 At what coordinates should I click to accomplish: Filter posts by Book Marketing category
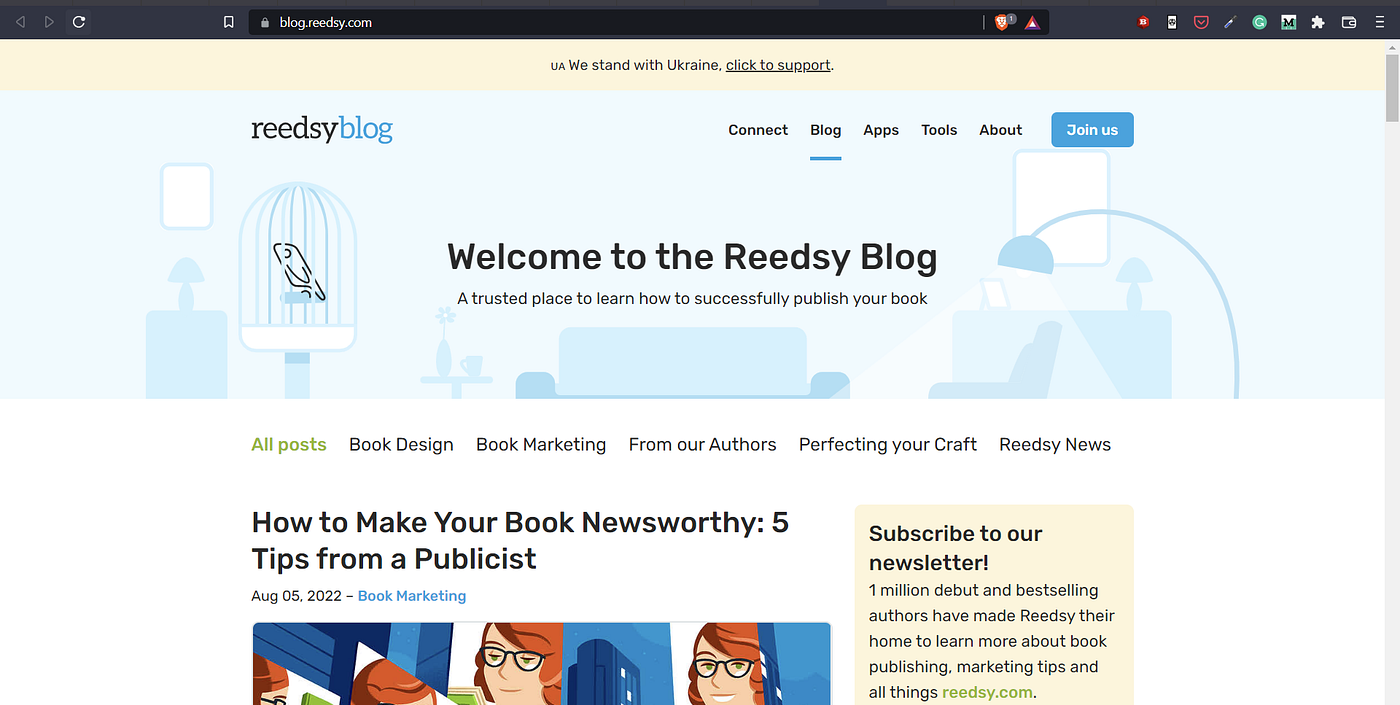click(540, 444)
